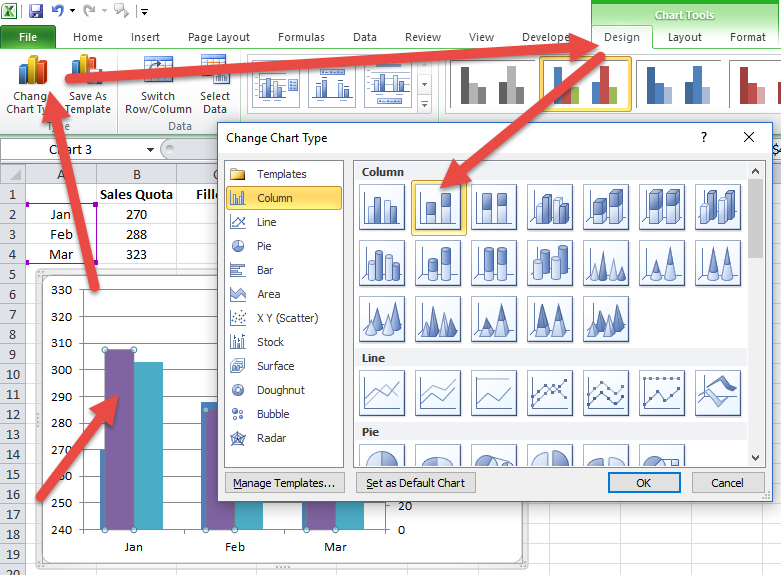Screen dimensions: 781x575
Task: Select Stock category in chart type list
Action: [284, 342]
